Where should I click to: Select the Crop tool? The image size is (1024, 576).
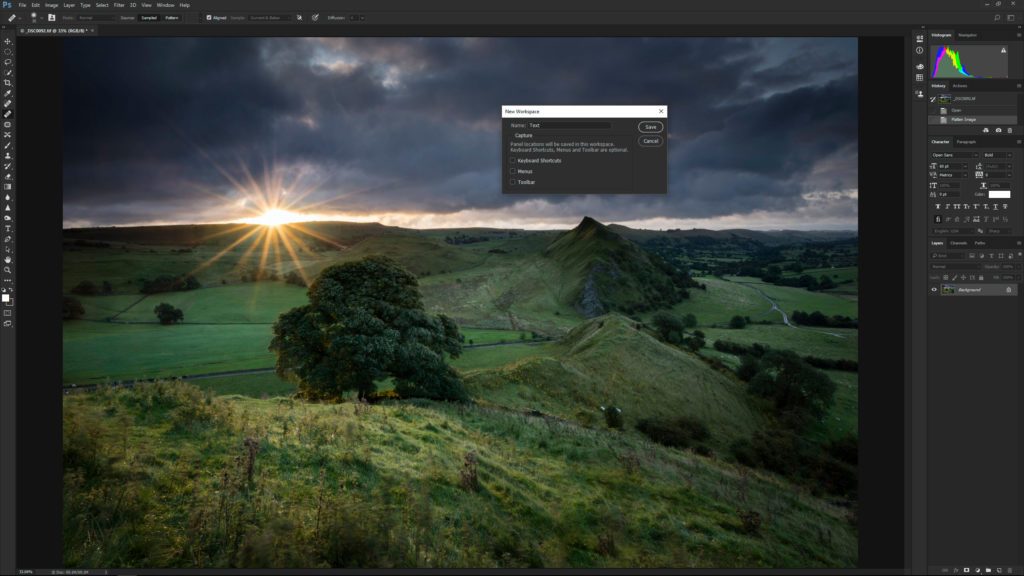click(x=8, y=83)
